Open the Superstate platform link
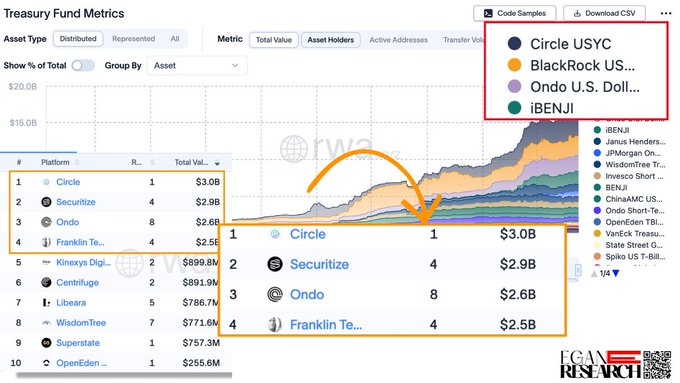 coord(78,343)
